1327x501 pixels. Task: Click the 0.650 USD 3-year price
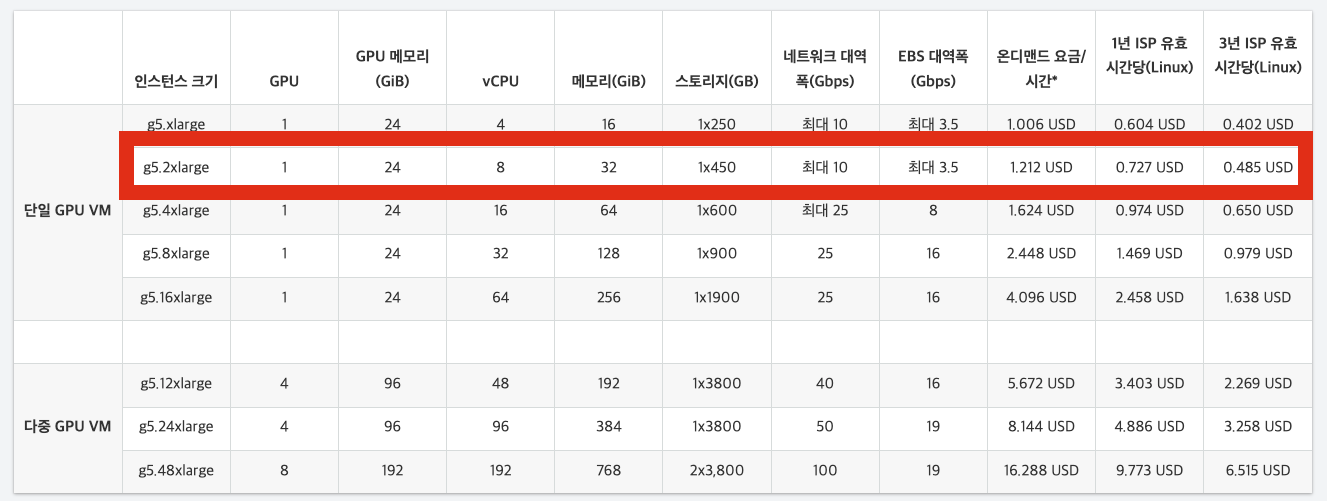pos(1257,210)
